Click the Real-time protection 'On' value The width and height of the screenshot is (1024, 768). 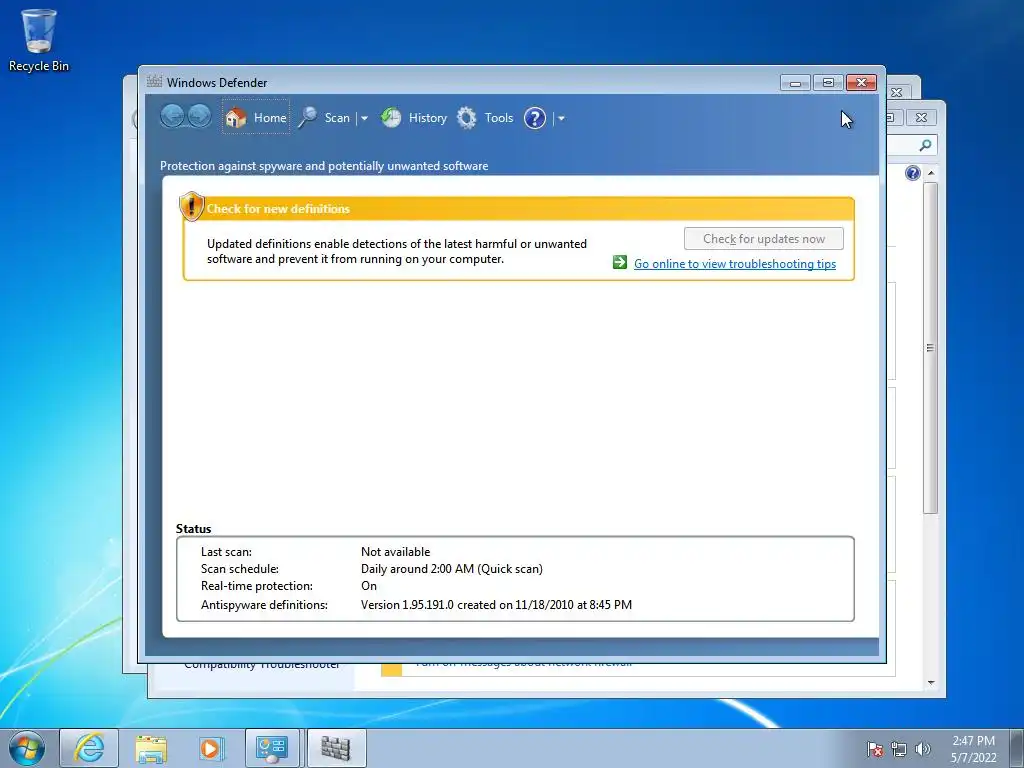click(369, 586)
